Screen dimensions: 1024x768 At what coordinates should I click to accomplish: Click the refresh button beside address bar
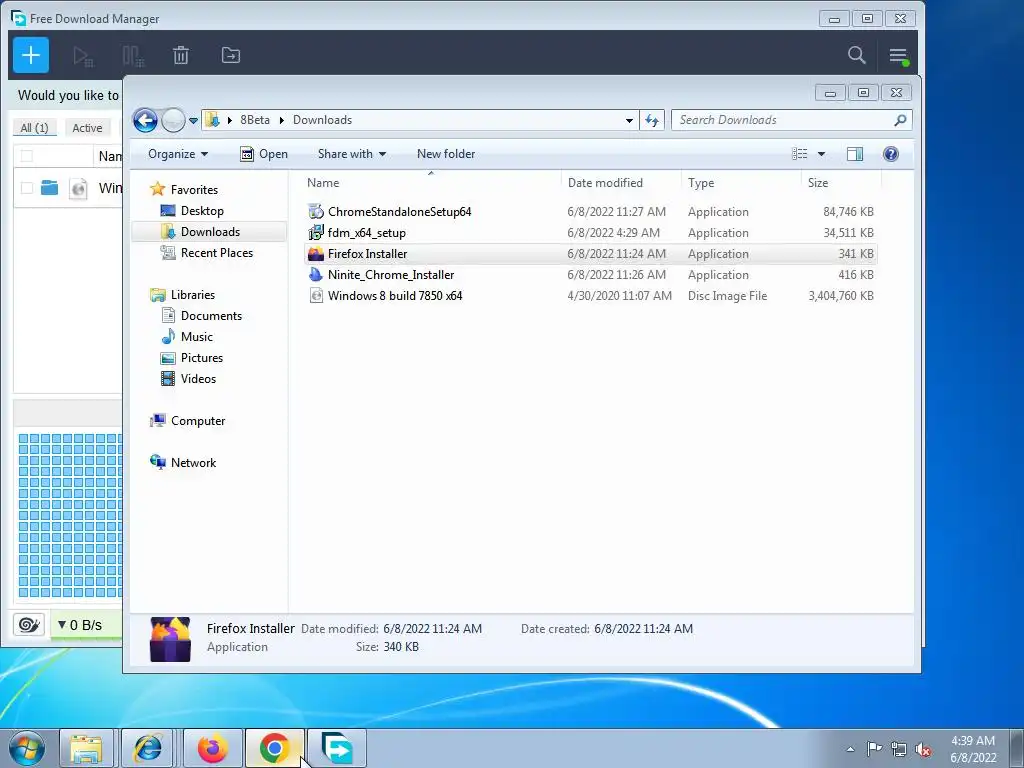coord(652,120)
